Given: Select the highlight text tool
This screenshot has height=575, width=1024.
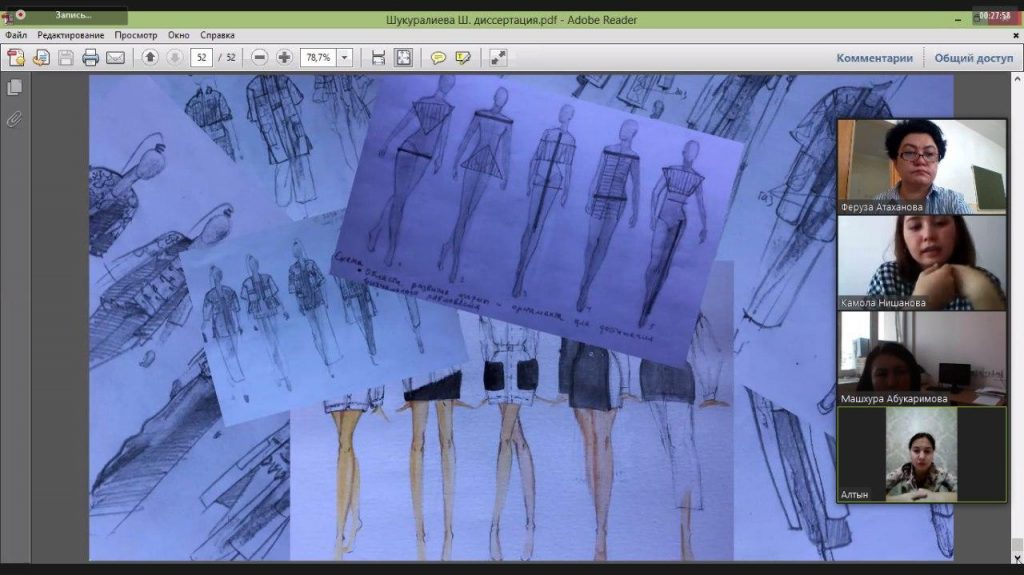Looking at the screenshot, I should (463, 58).
